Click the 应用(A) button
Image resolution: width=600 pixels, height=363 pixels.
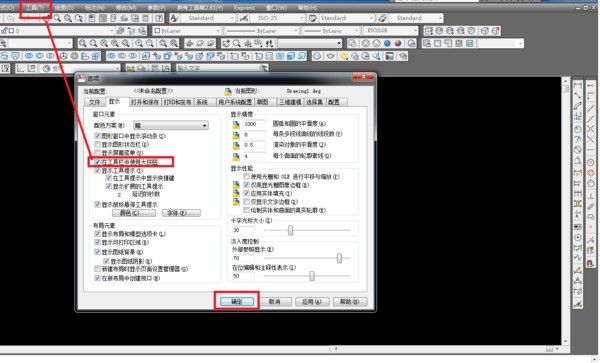click(x=312, y=301)
